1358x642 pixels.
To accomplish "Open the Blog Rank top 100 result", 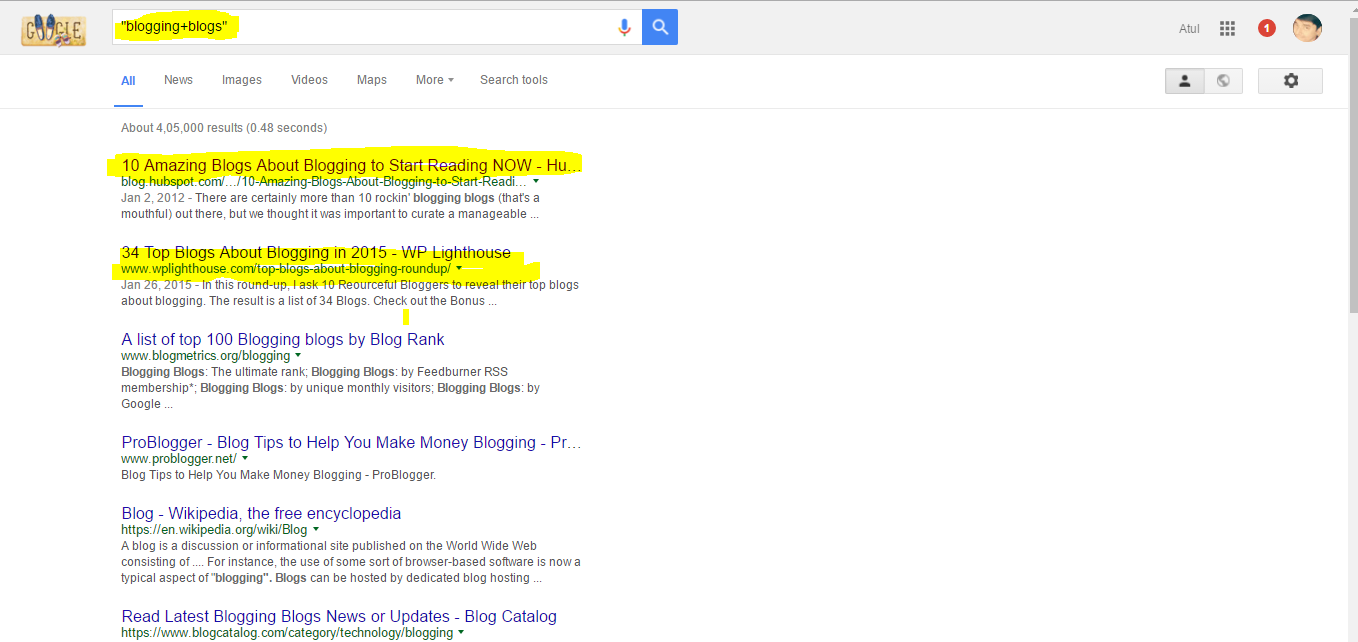I will point(283,339).
